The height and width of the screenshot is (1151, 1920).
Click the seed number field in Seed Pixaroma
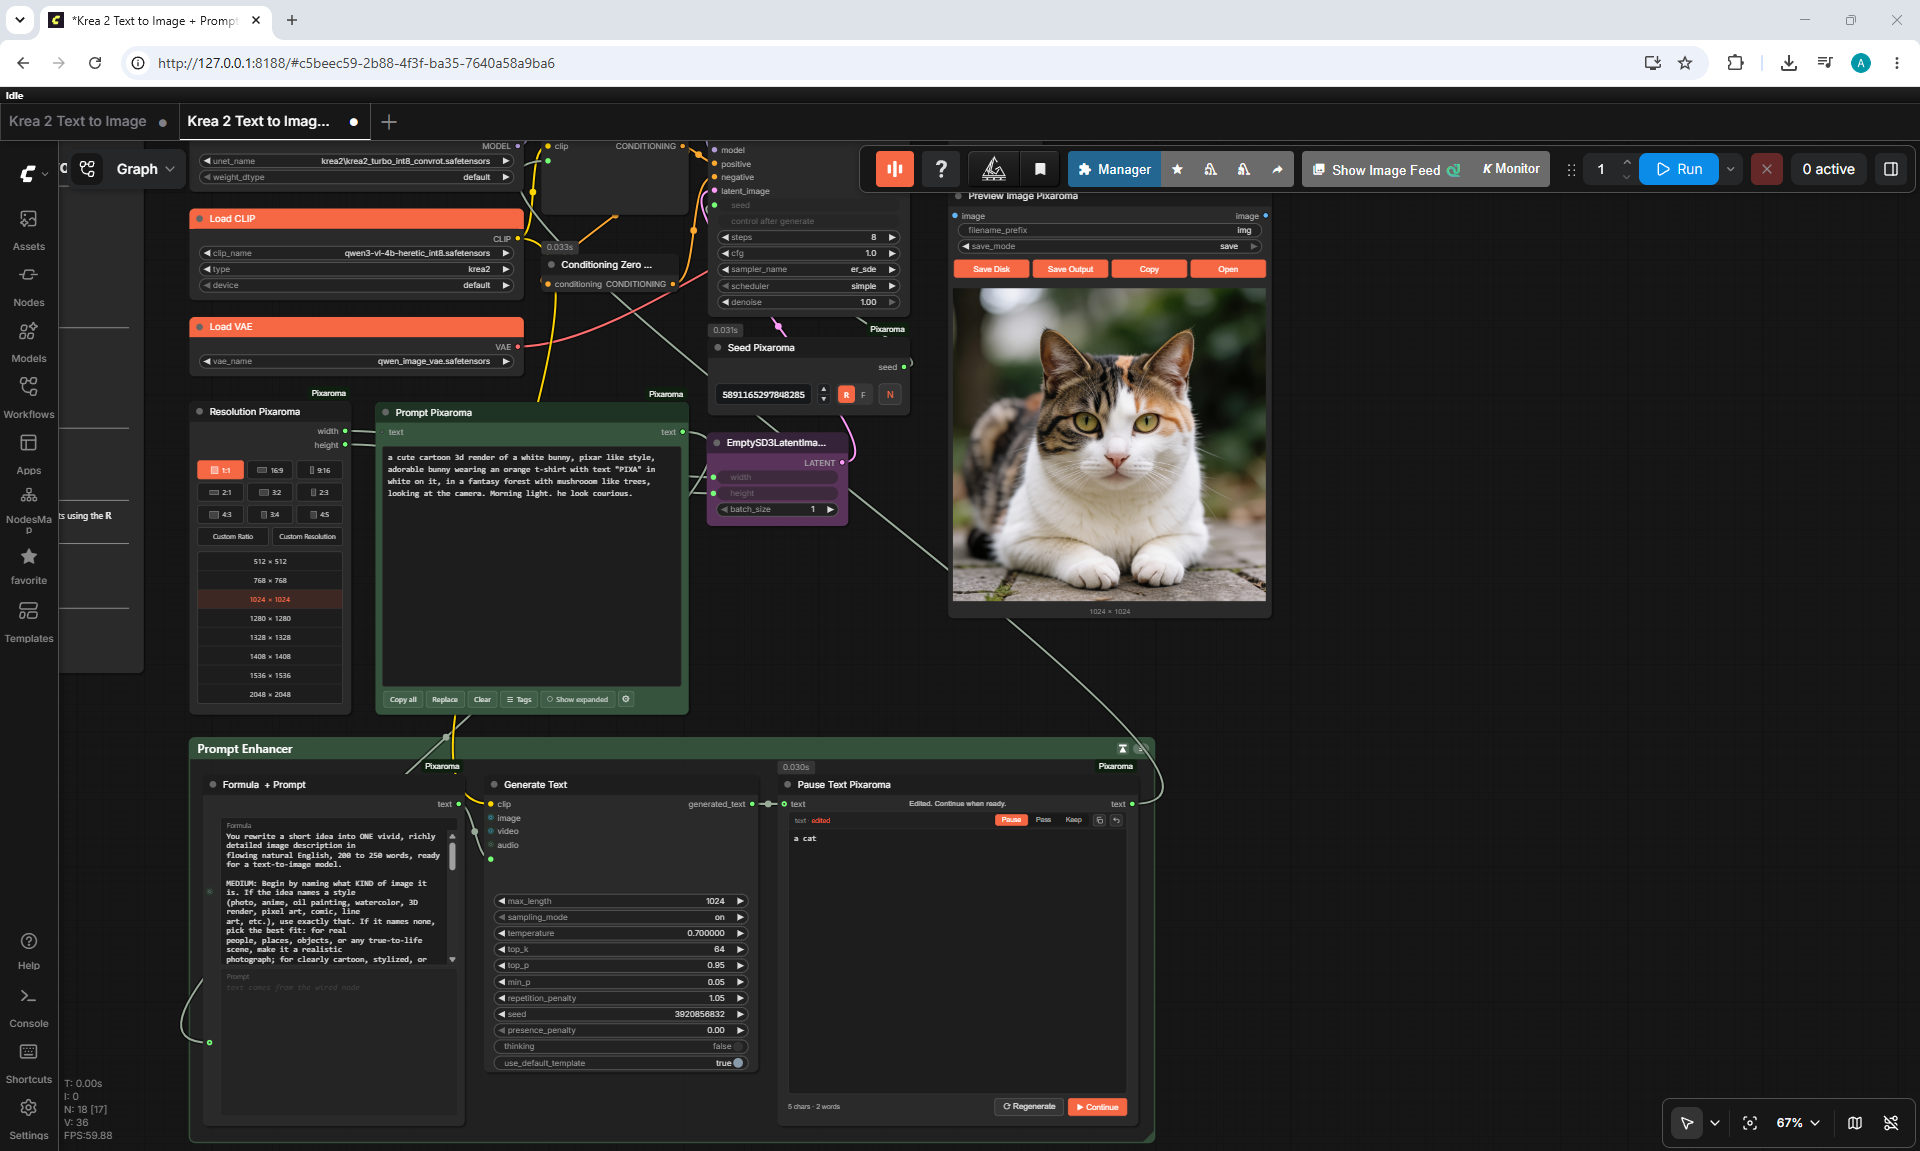(764, 394)
